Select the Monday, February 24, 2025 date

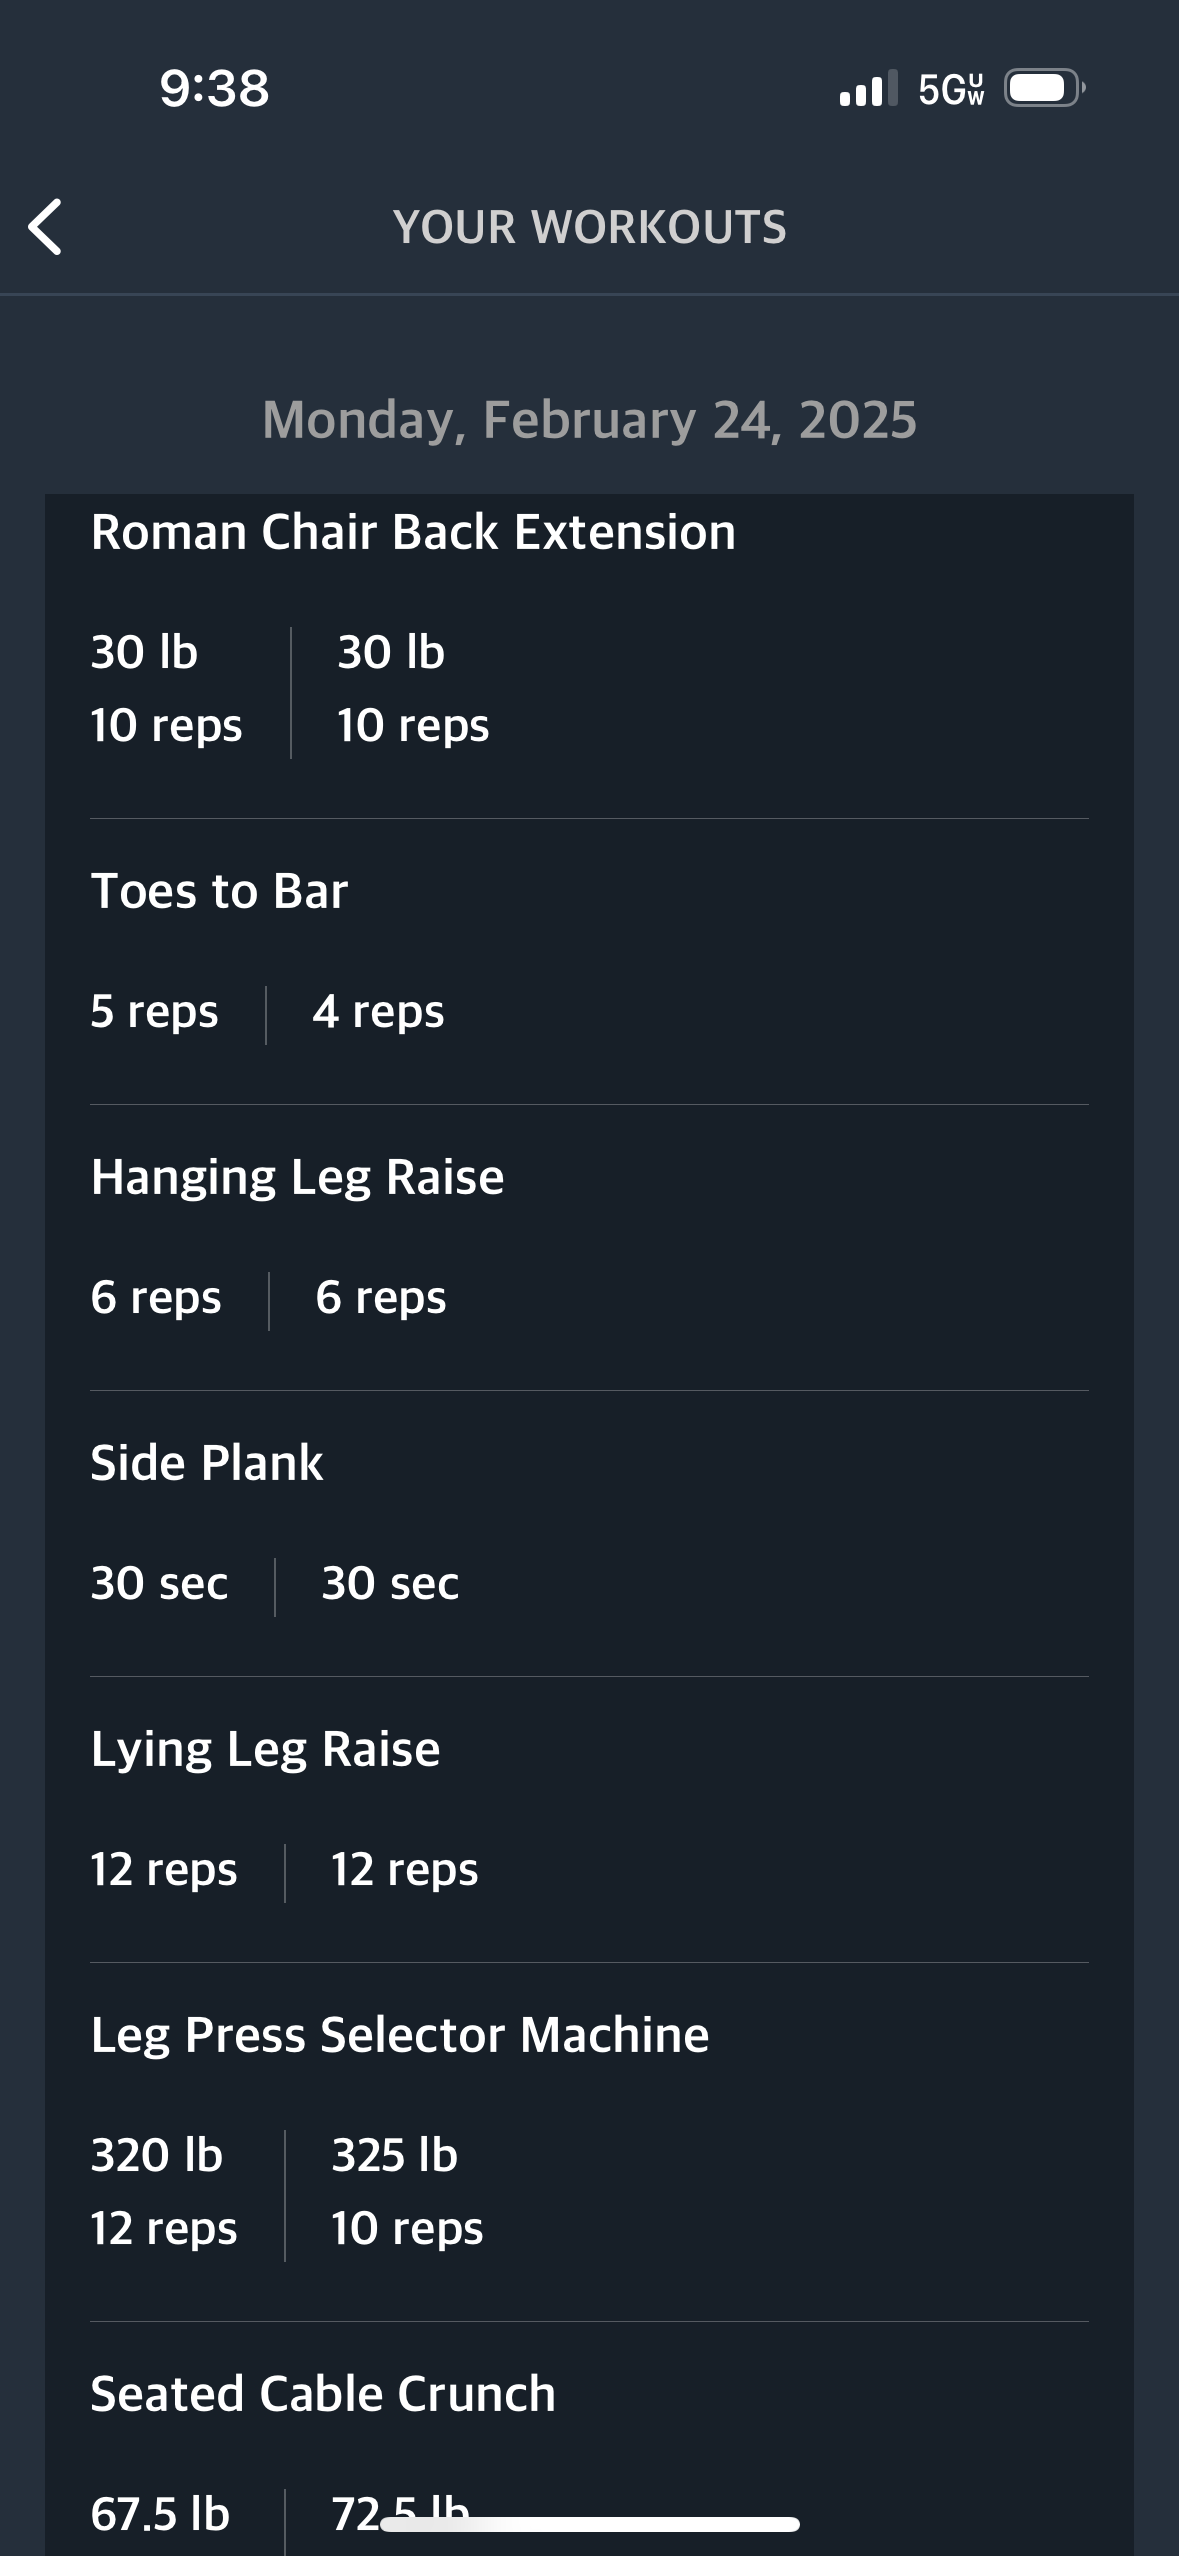(x=589, y=419)
